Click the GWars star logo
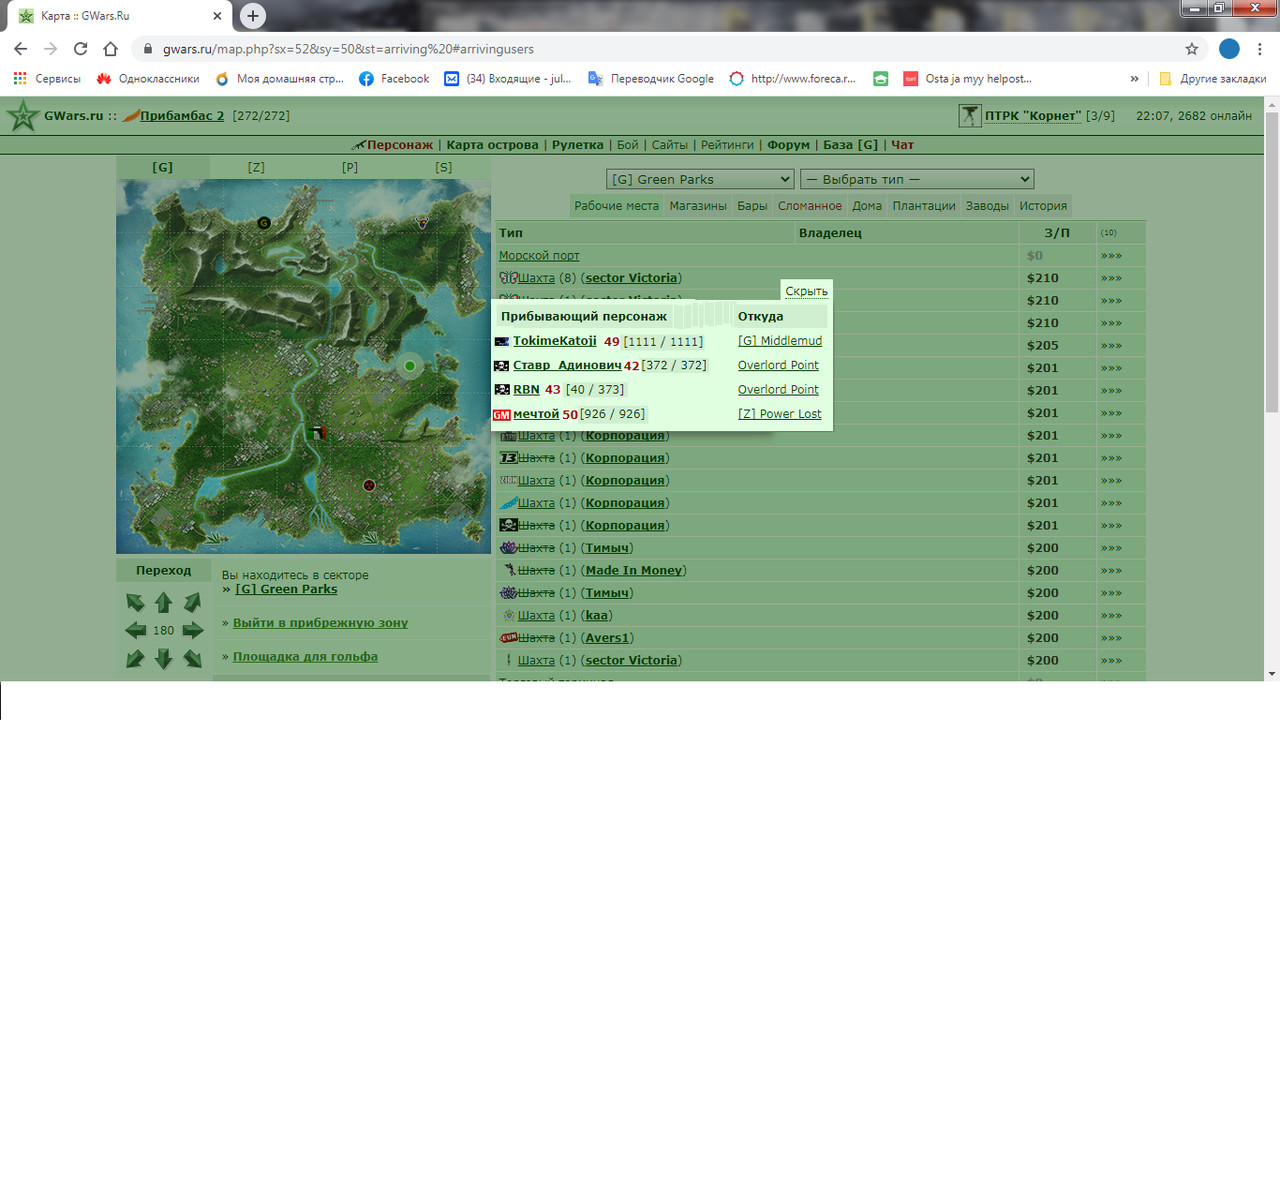The image size is (1280, 1194). pyautogui.click(x=23, y=116)
